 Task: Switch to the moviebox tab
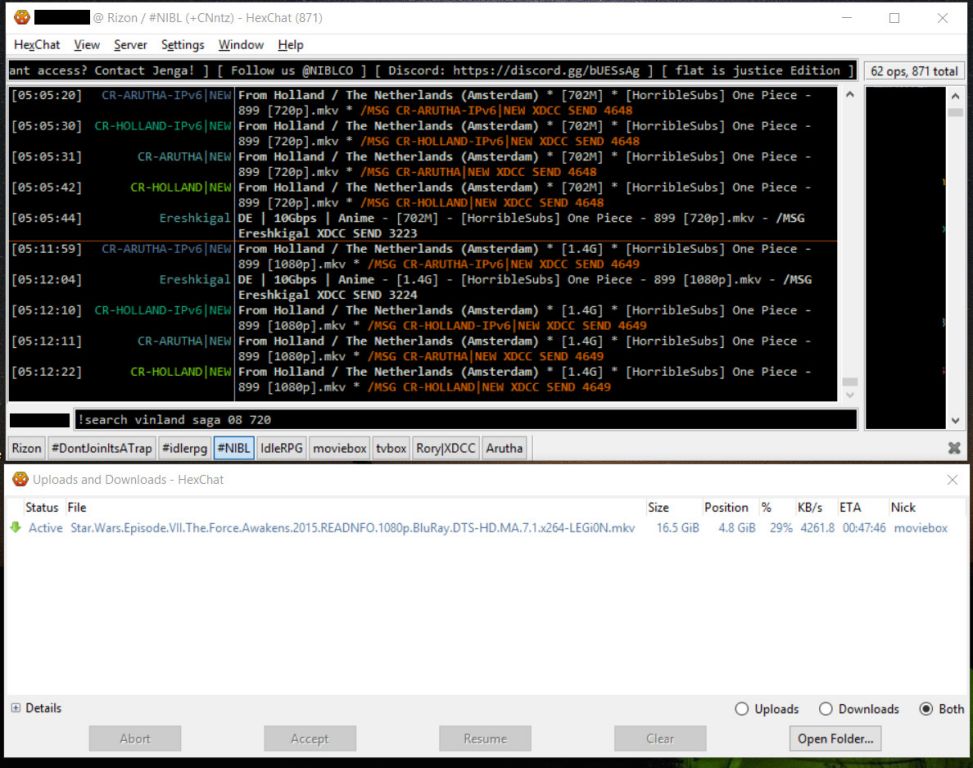[x=339, y=448]
